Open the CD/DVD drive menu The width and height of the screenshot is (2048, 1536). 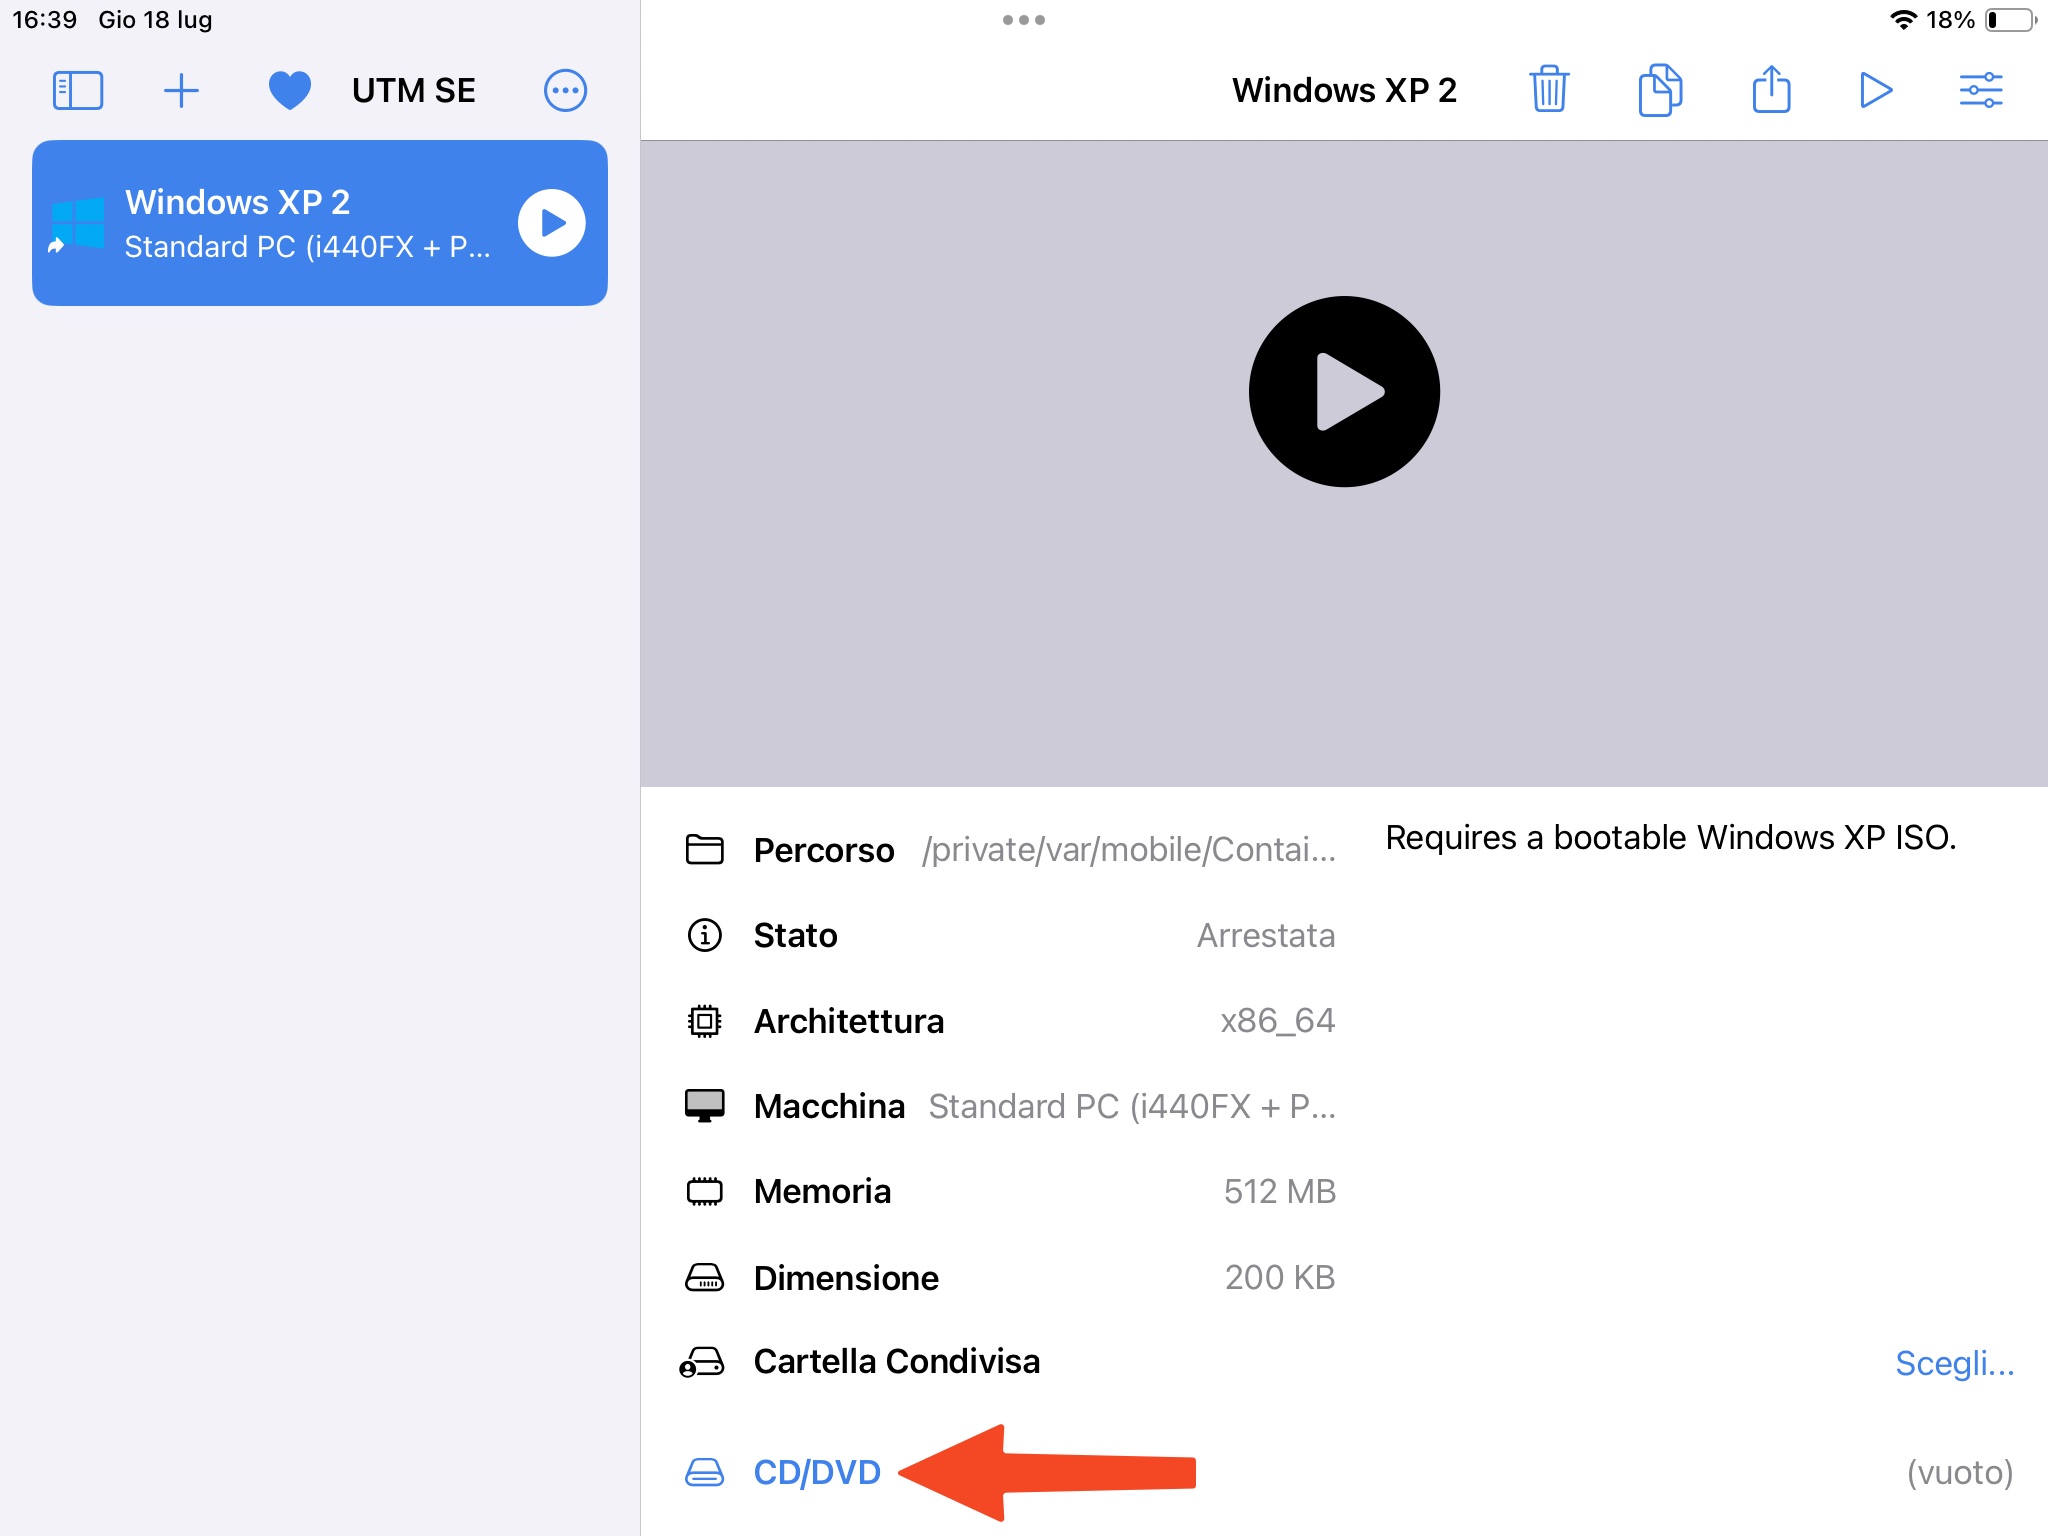pos(817,1472)
